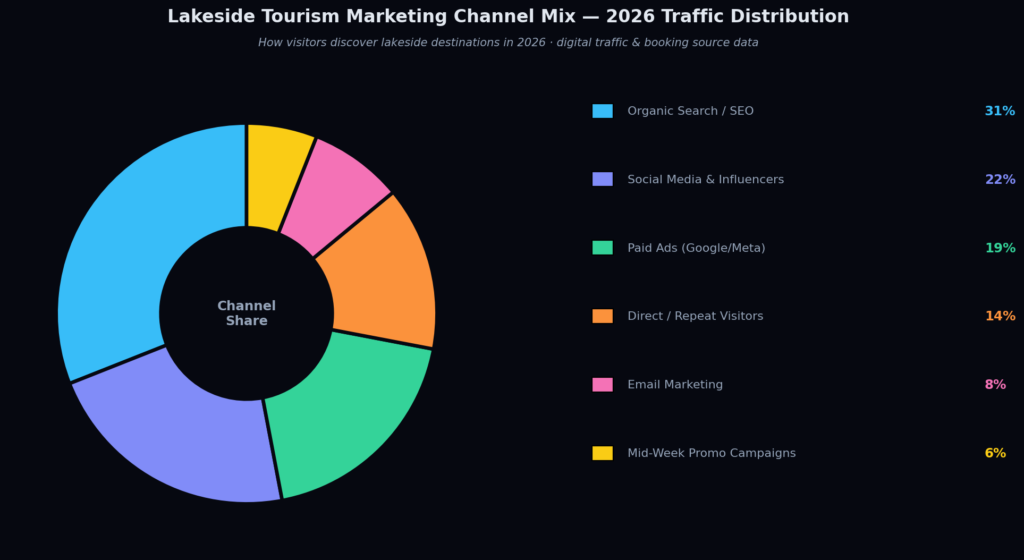This screenshot has width=1024, height=560.
Task: Click the yellow Mid-Week Promo legend swatch
Action: click(x=602, y=453)
